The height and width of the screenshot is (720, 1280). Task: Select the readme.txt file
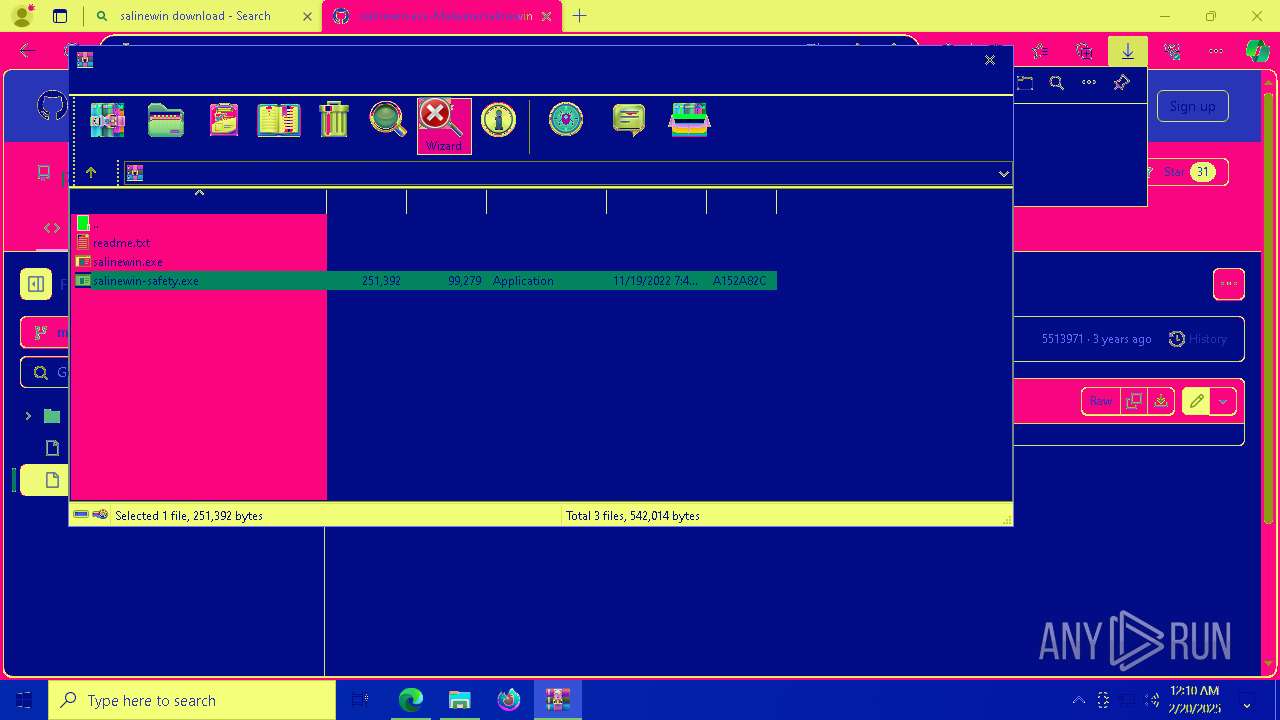(121, 243)
